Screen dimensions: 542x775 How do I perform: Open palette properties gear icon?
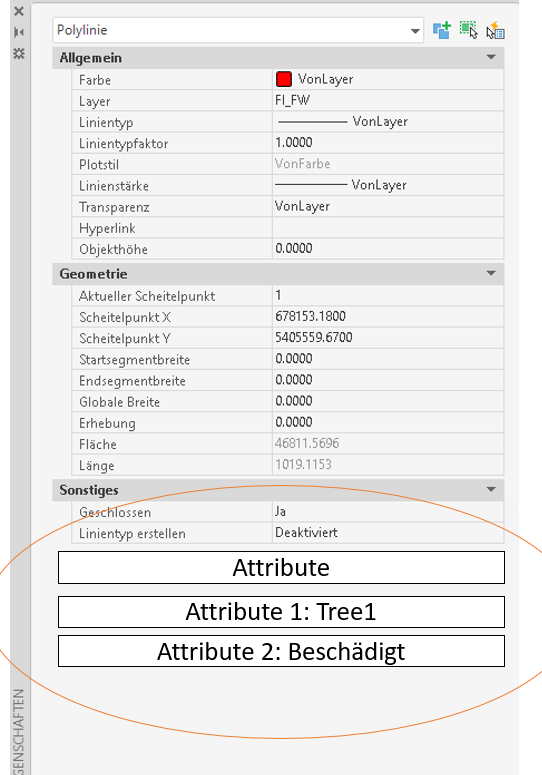pyautogui.click(x=19, y=53)
